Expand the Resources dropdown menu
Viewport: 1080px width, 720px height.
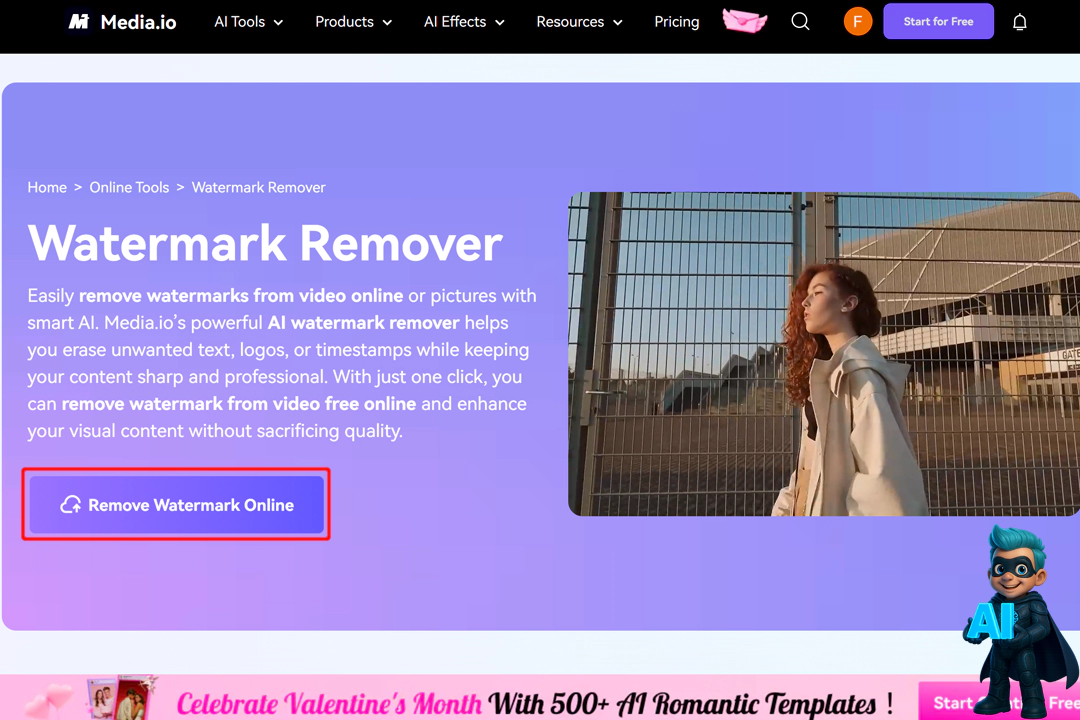pyautogui.click(x=579, y=22)
